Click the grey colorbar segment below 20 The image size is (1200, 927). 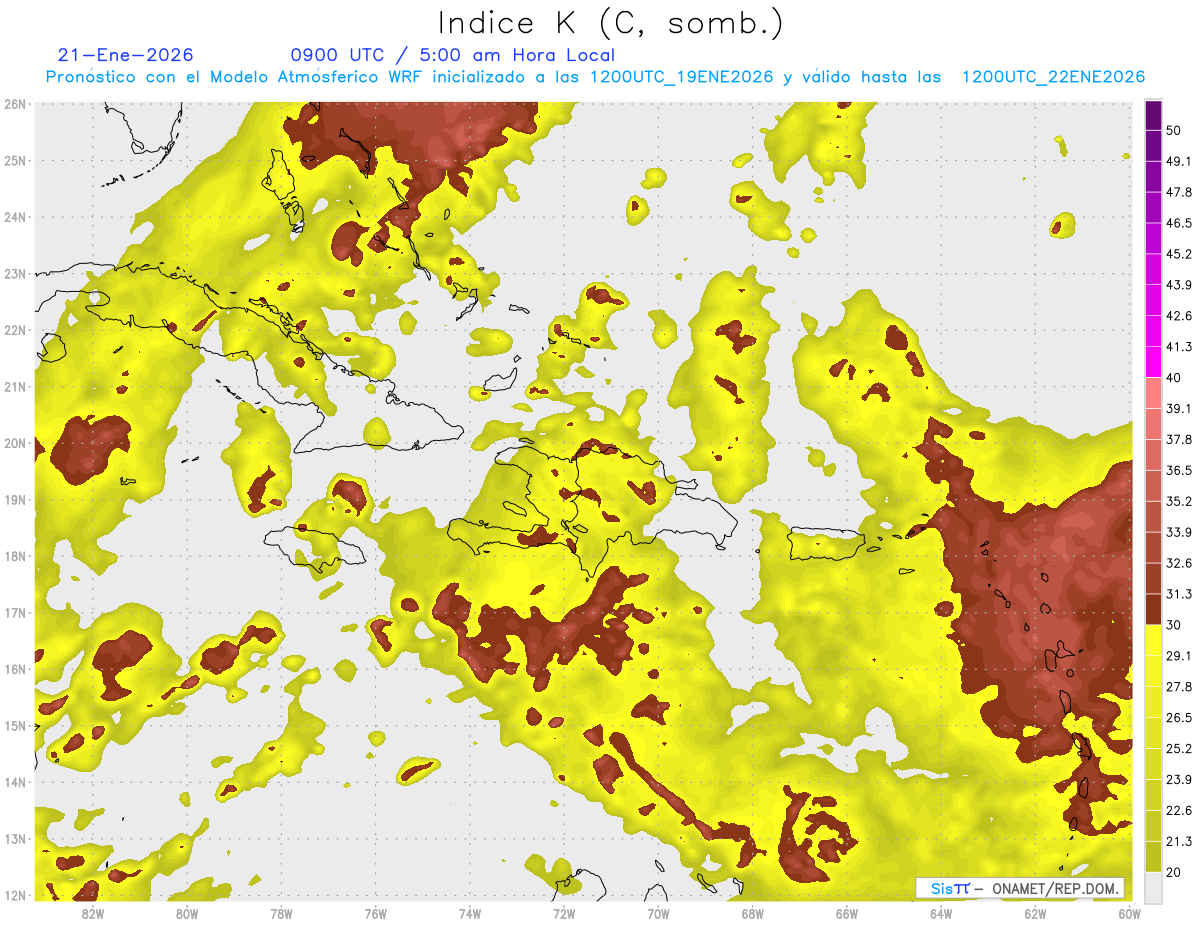[1153, 886]
